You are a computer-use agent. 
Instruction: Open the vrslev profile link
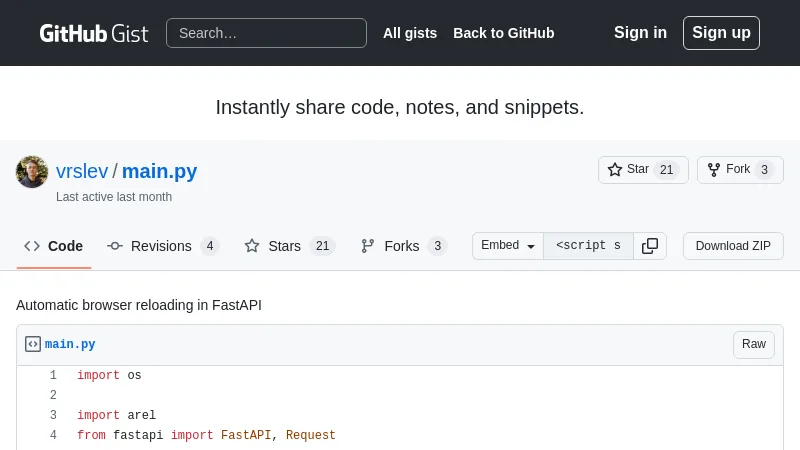pyautogui.click(x=82, y=171)
